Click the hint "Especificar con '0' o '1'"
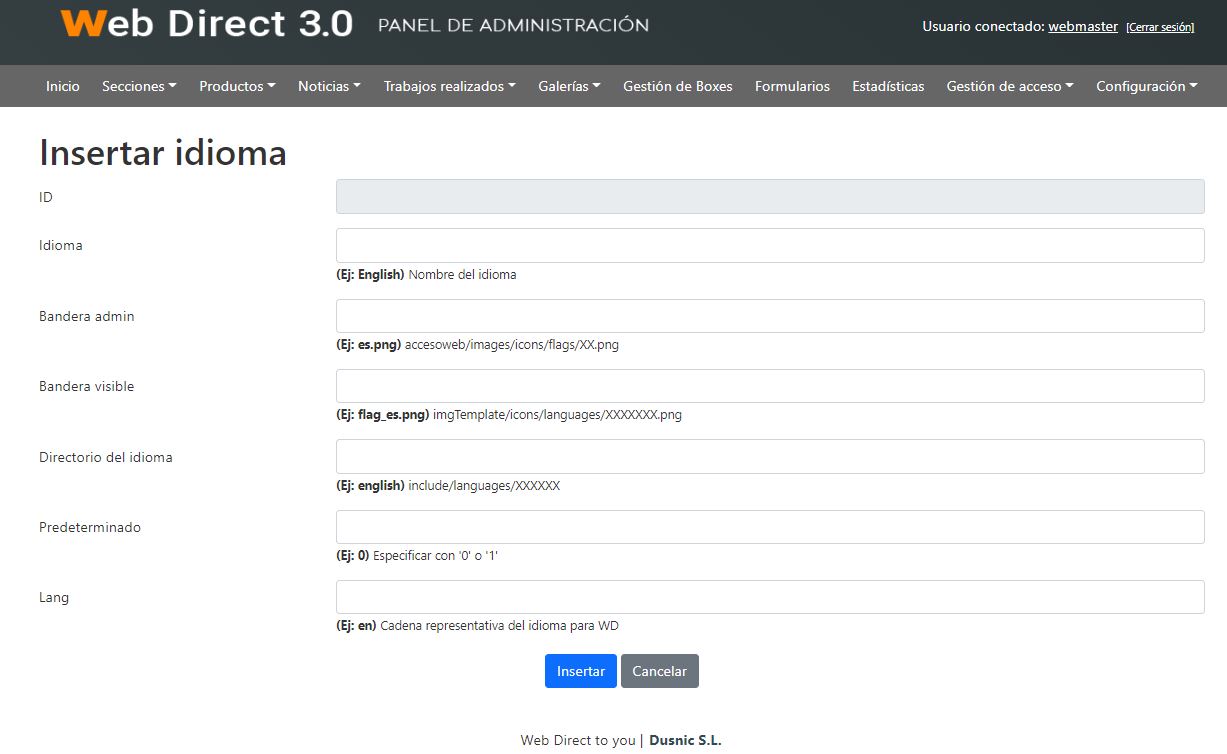 pos(435,556)
